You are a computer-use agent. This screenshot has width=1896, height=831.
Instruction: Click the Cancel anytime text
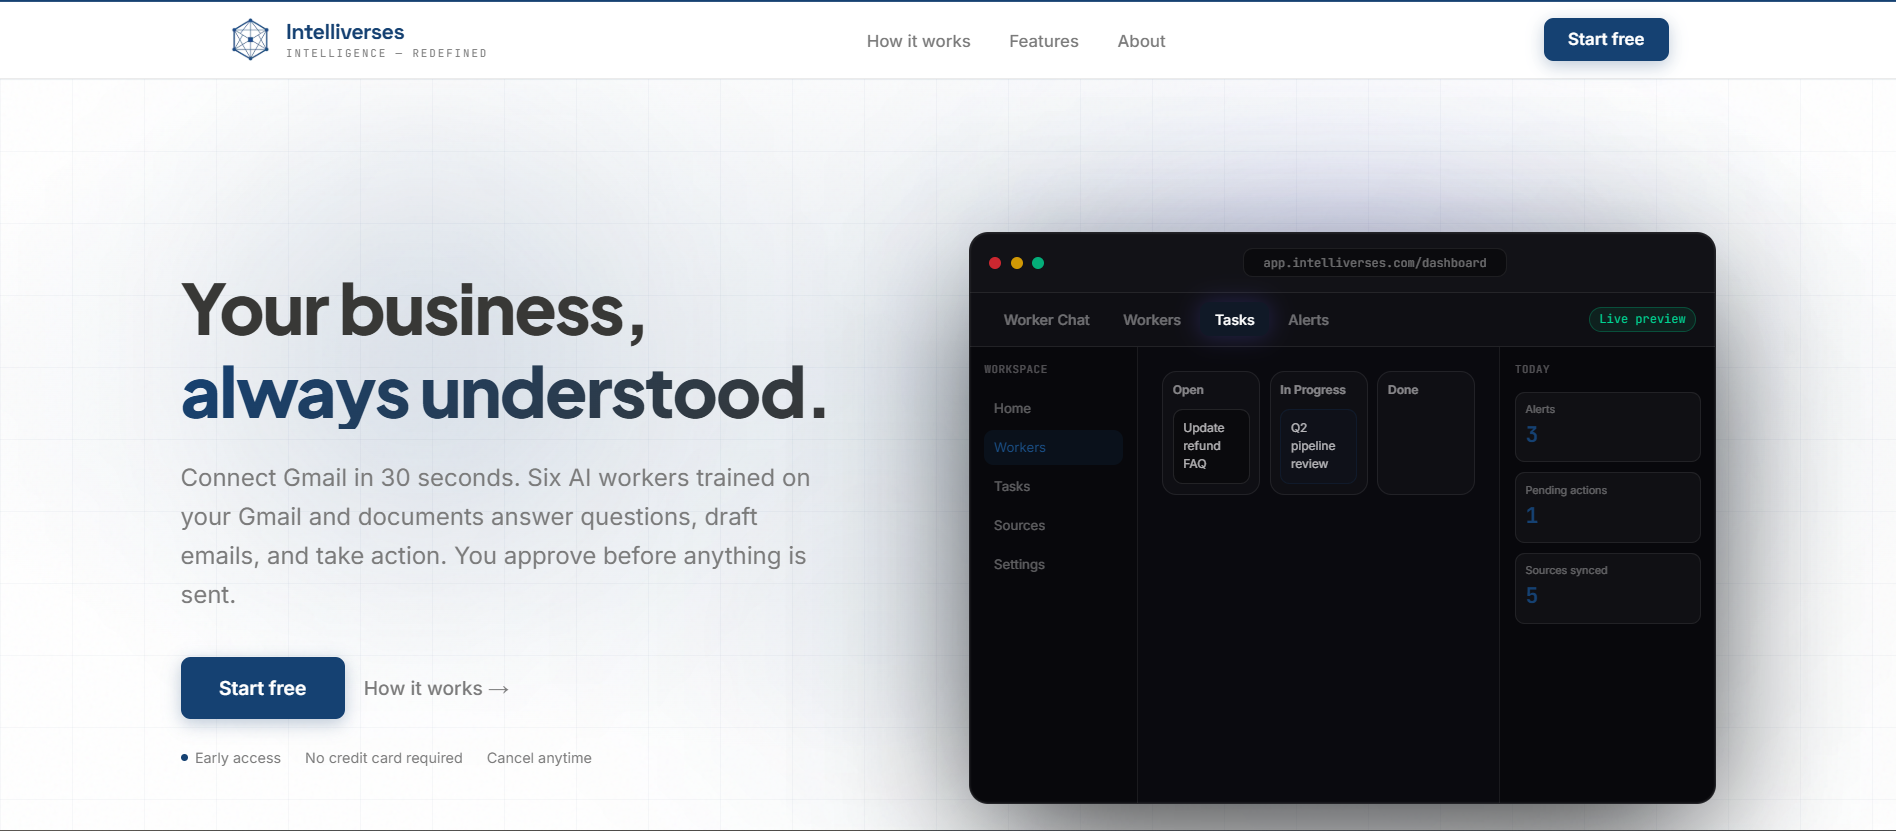pyautogui.click(x=539, y=758)
